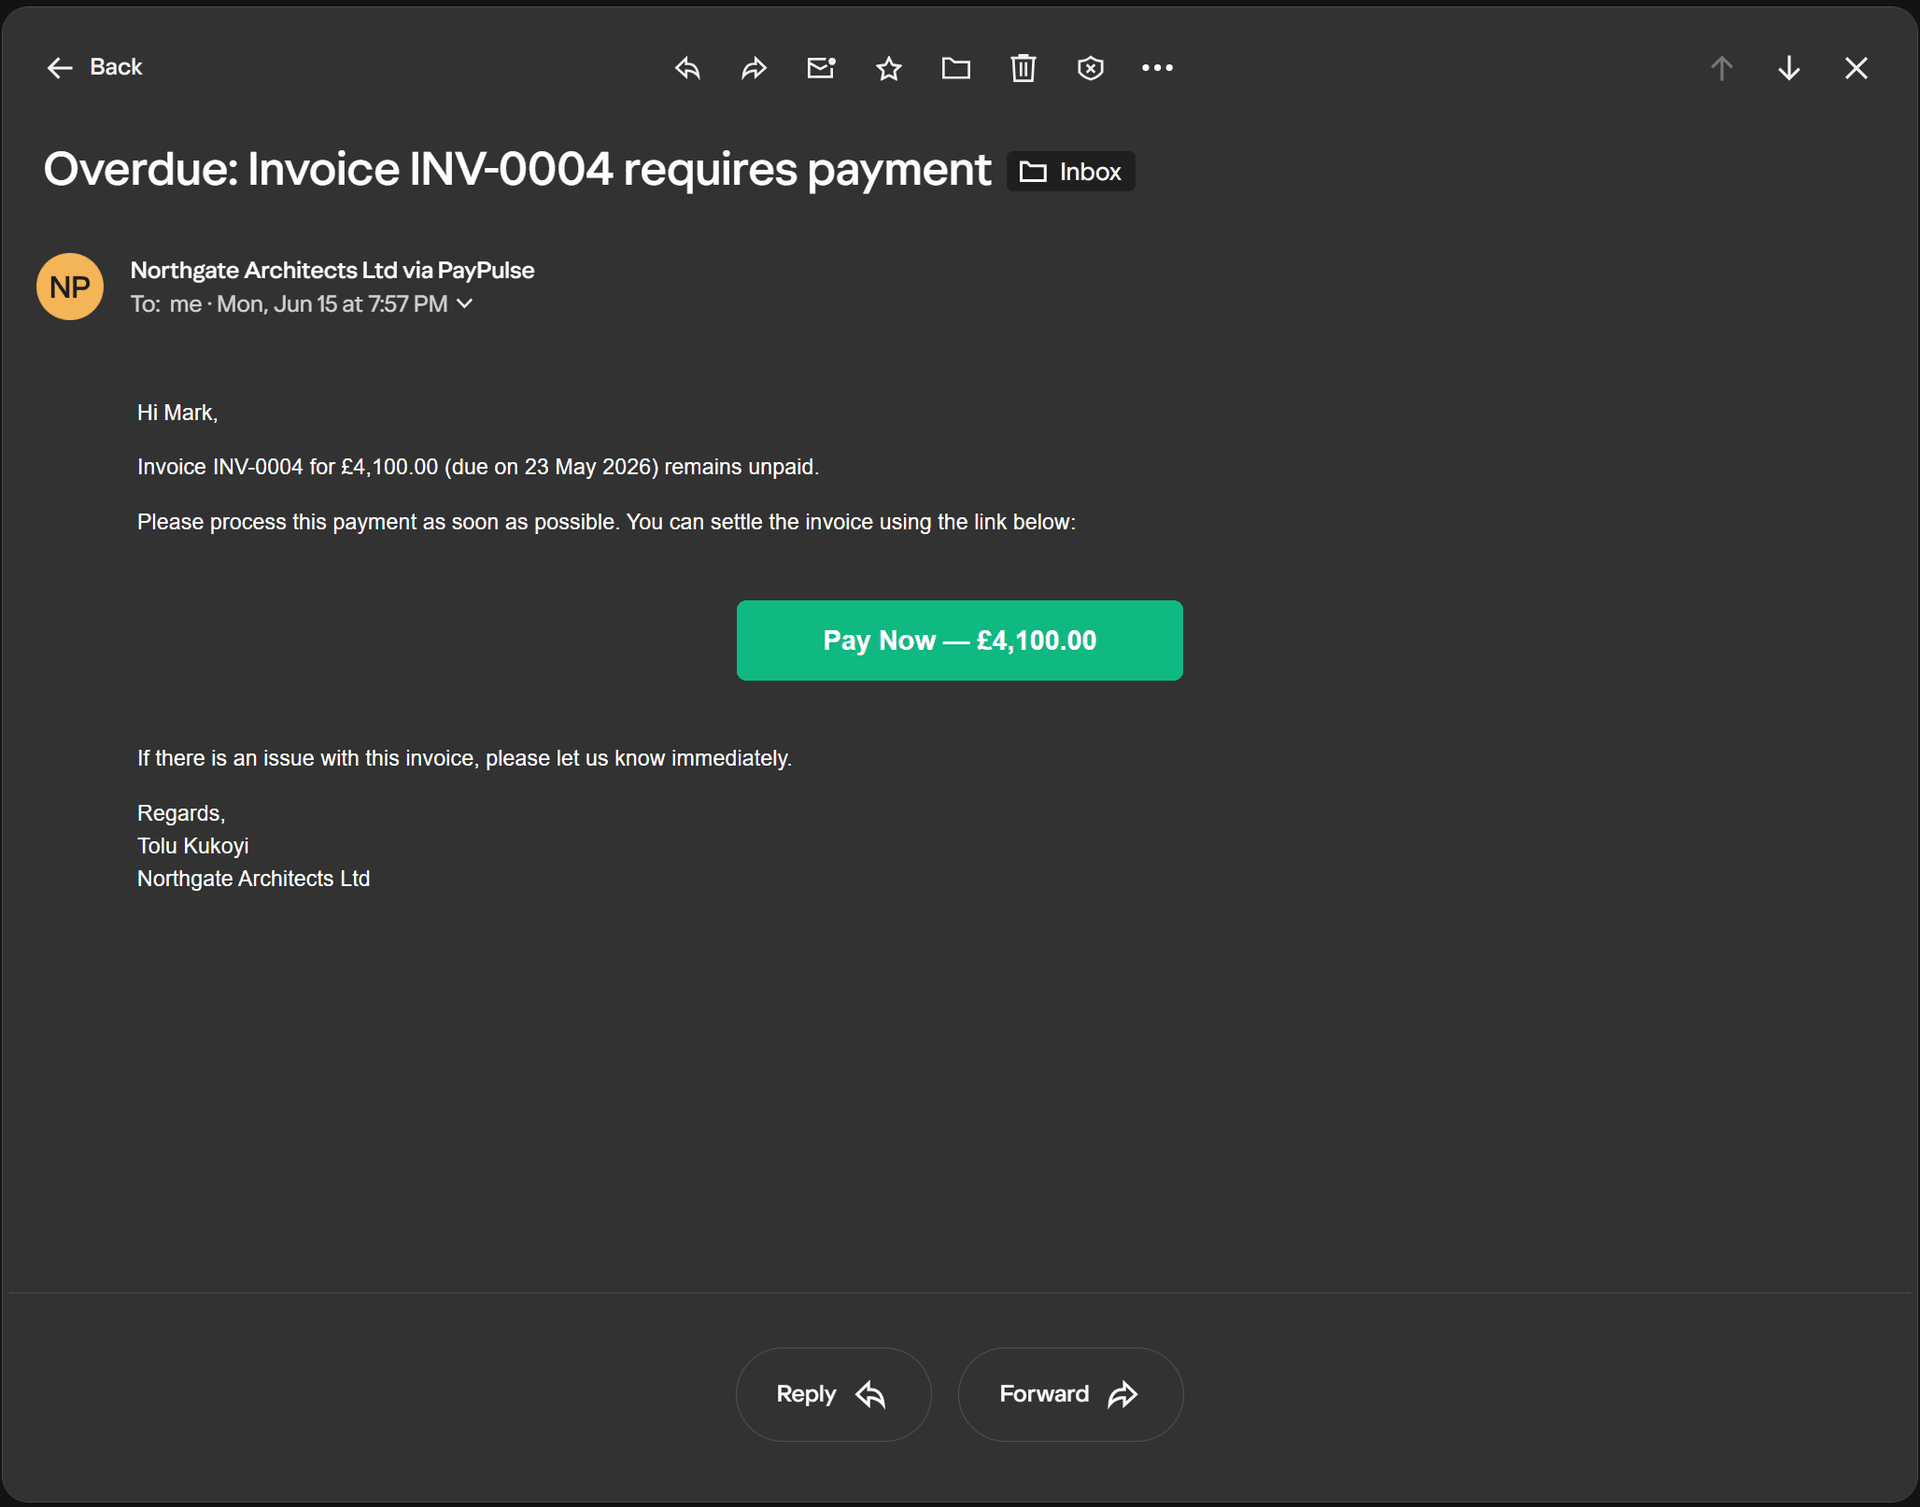This screenshot has width=1920, height=1507.
Task: Go to the previous email with up arrow
Action: pyautogui.click(x=1721, y=68)
